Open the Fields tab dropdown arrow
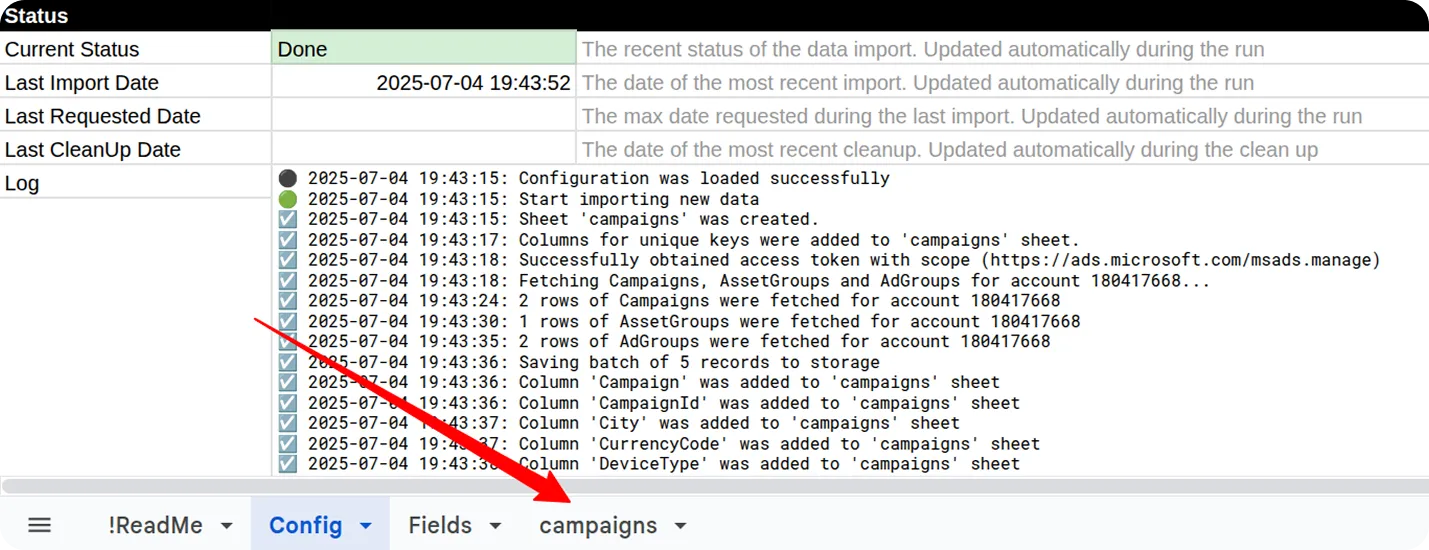 (495, 526)
